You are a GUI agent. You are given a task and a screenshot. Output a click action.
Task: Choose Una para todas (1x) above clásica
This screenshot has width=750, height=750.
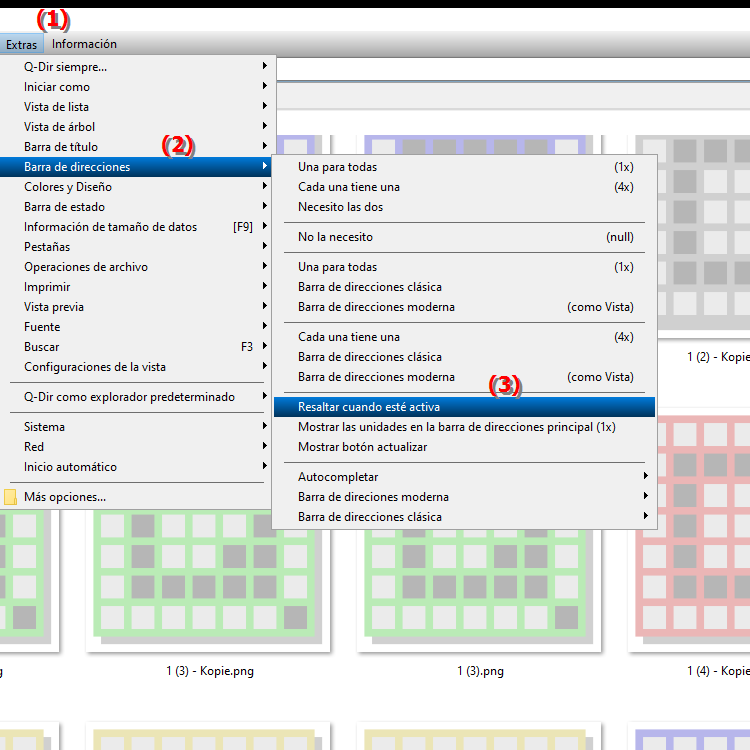coord(464,267)
